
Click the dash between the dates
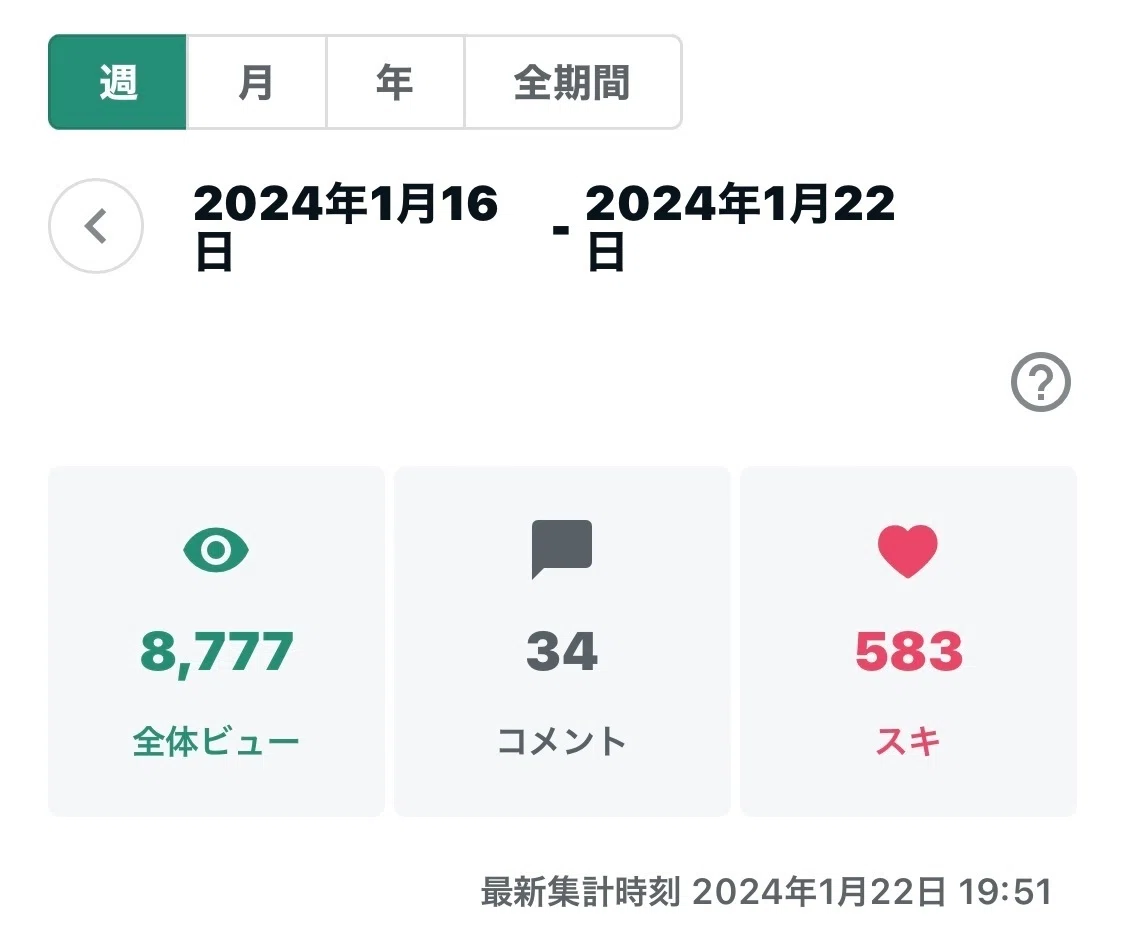(561, 230)
